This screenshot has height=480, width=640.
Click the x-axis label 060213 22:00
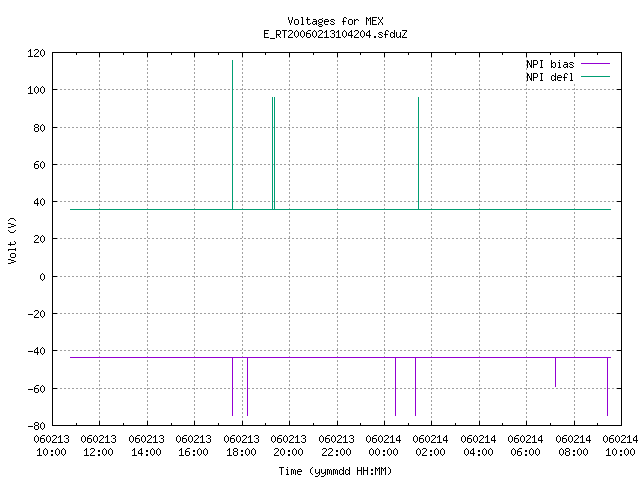(x=336, y=446)
